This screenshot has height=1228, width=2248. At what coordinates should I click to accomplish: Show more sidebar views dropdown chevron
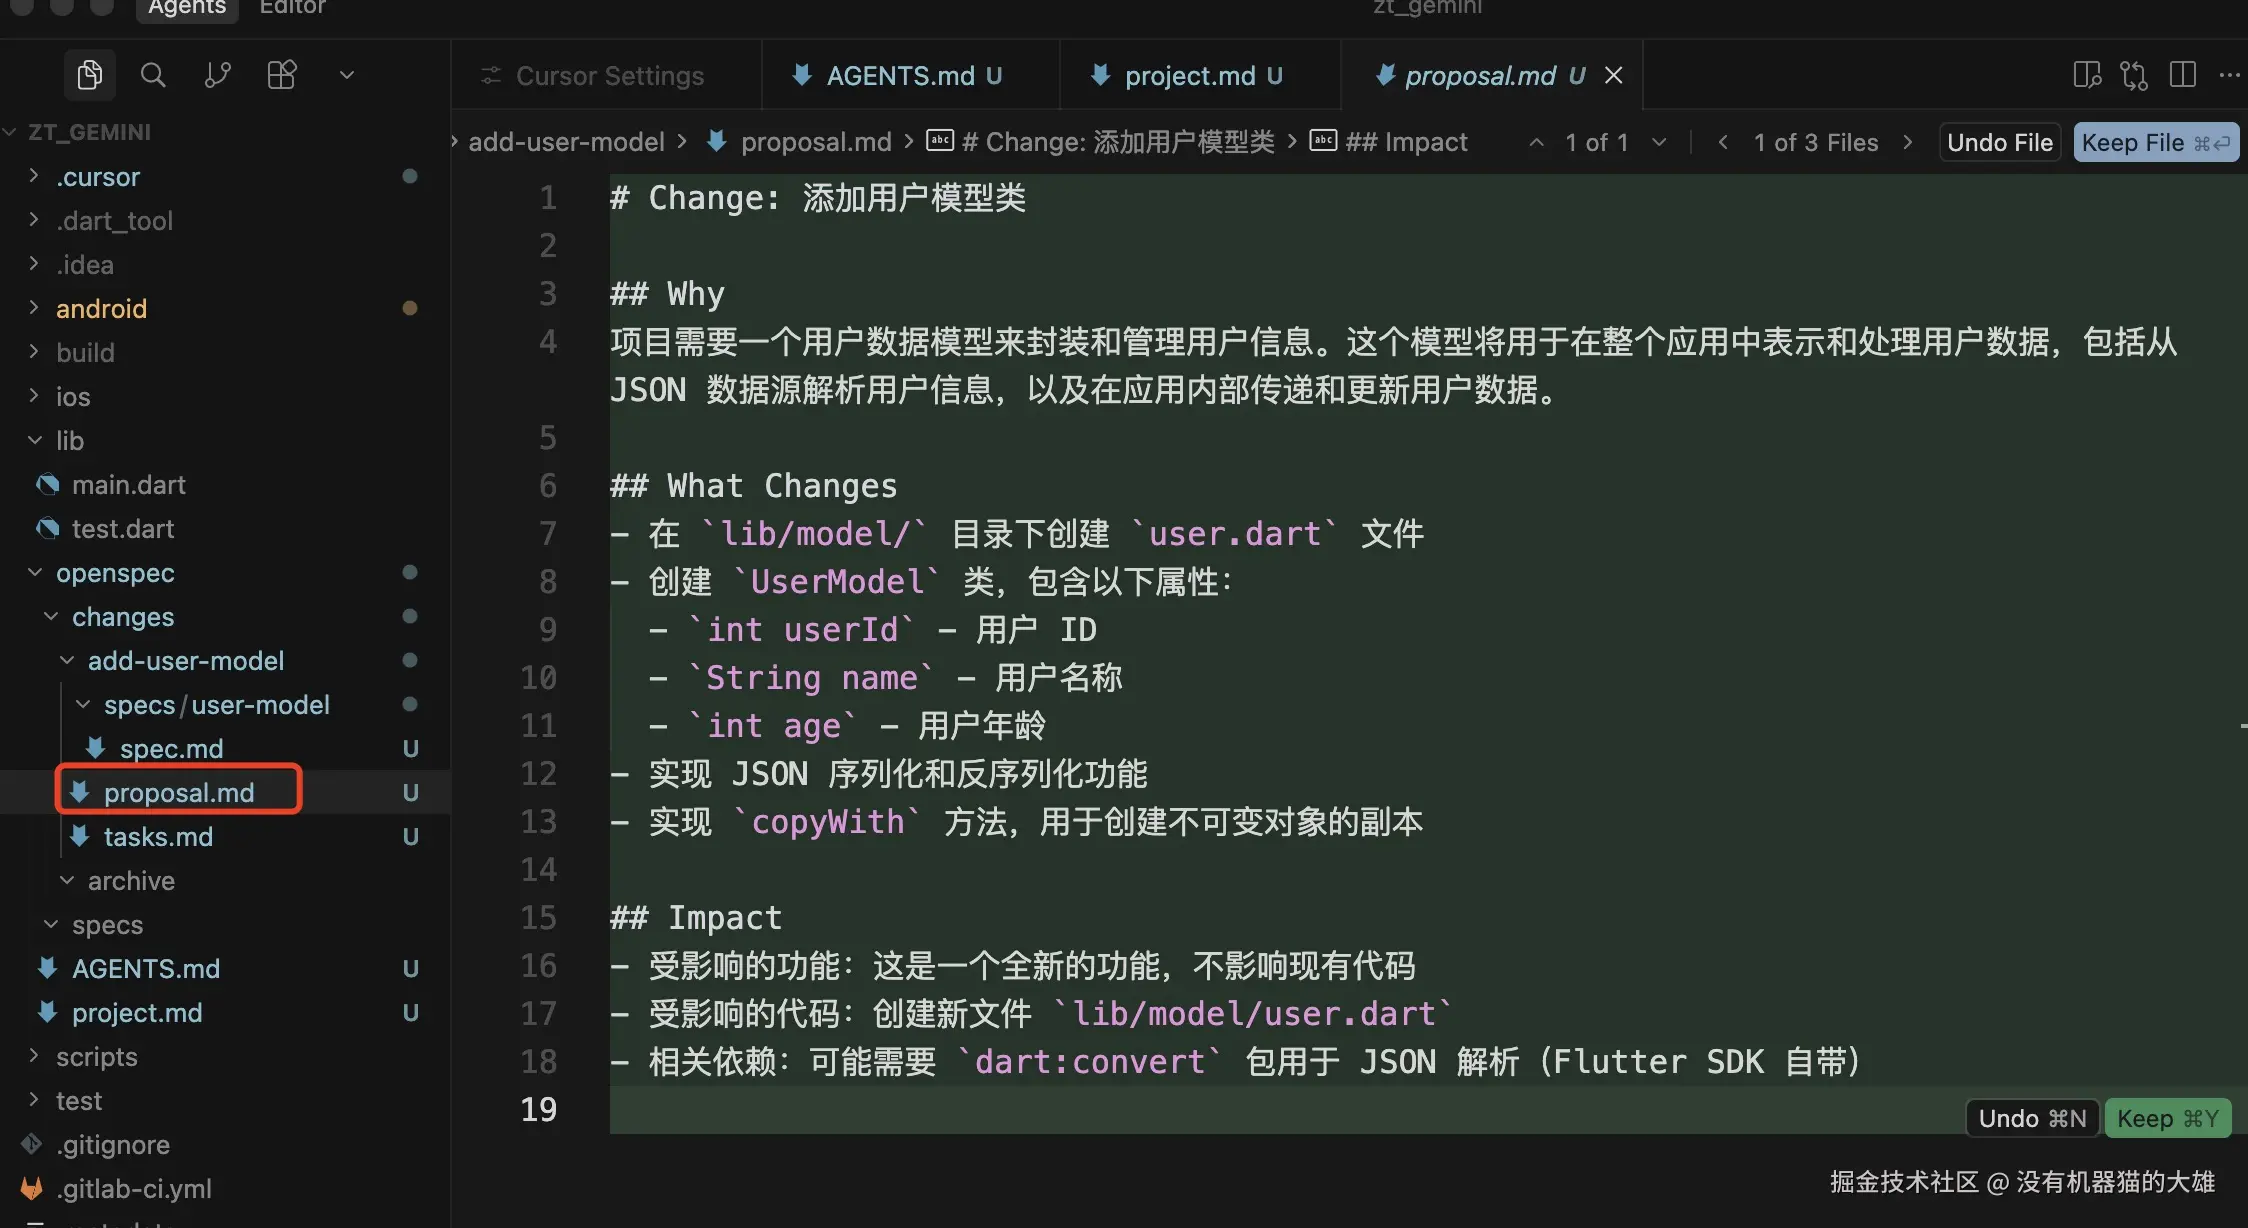click(x=347, y=75)
